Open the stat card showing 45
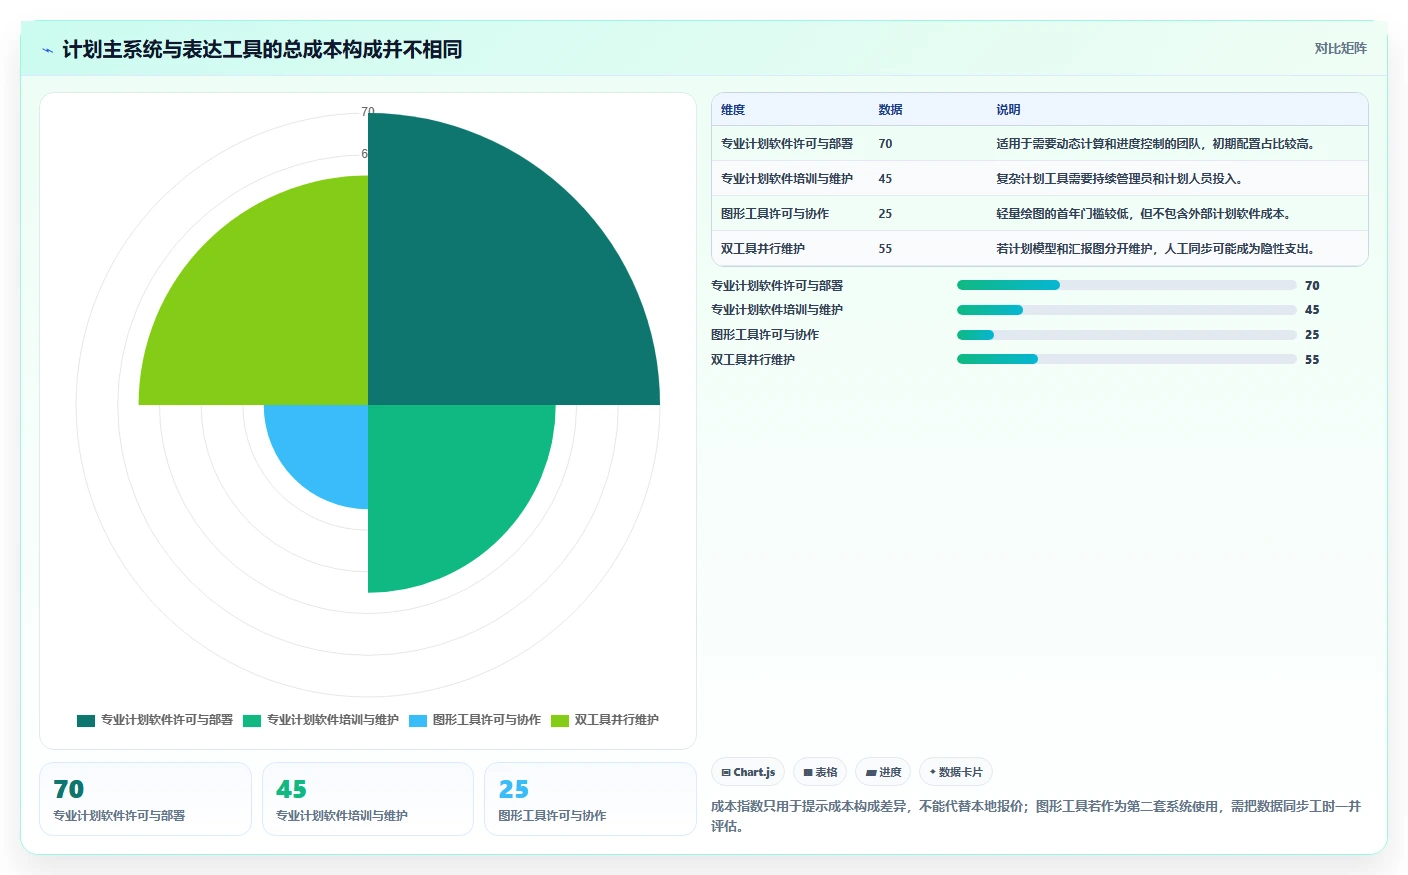The image size is (1408, 875). pyautogui.click(x=368, y=799)
